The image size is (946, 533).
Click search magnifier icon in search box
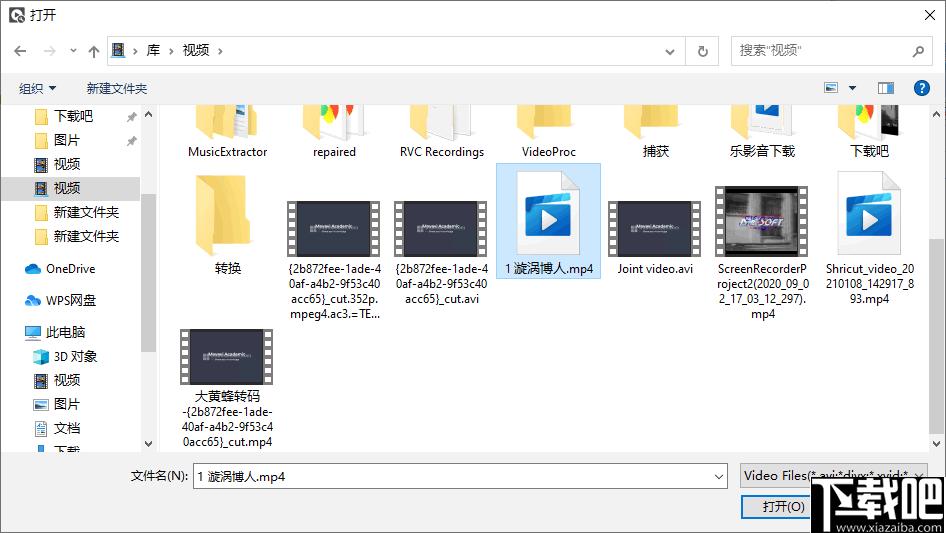pyautogui.click(x=918, y=50)
